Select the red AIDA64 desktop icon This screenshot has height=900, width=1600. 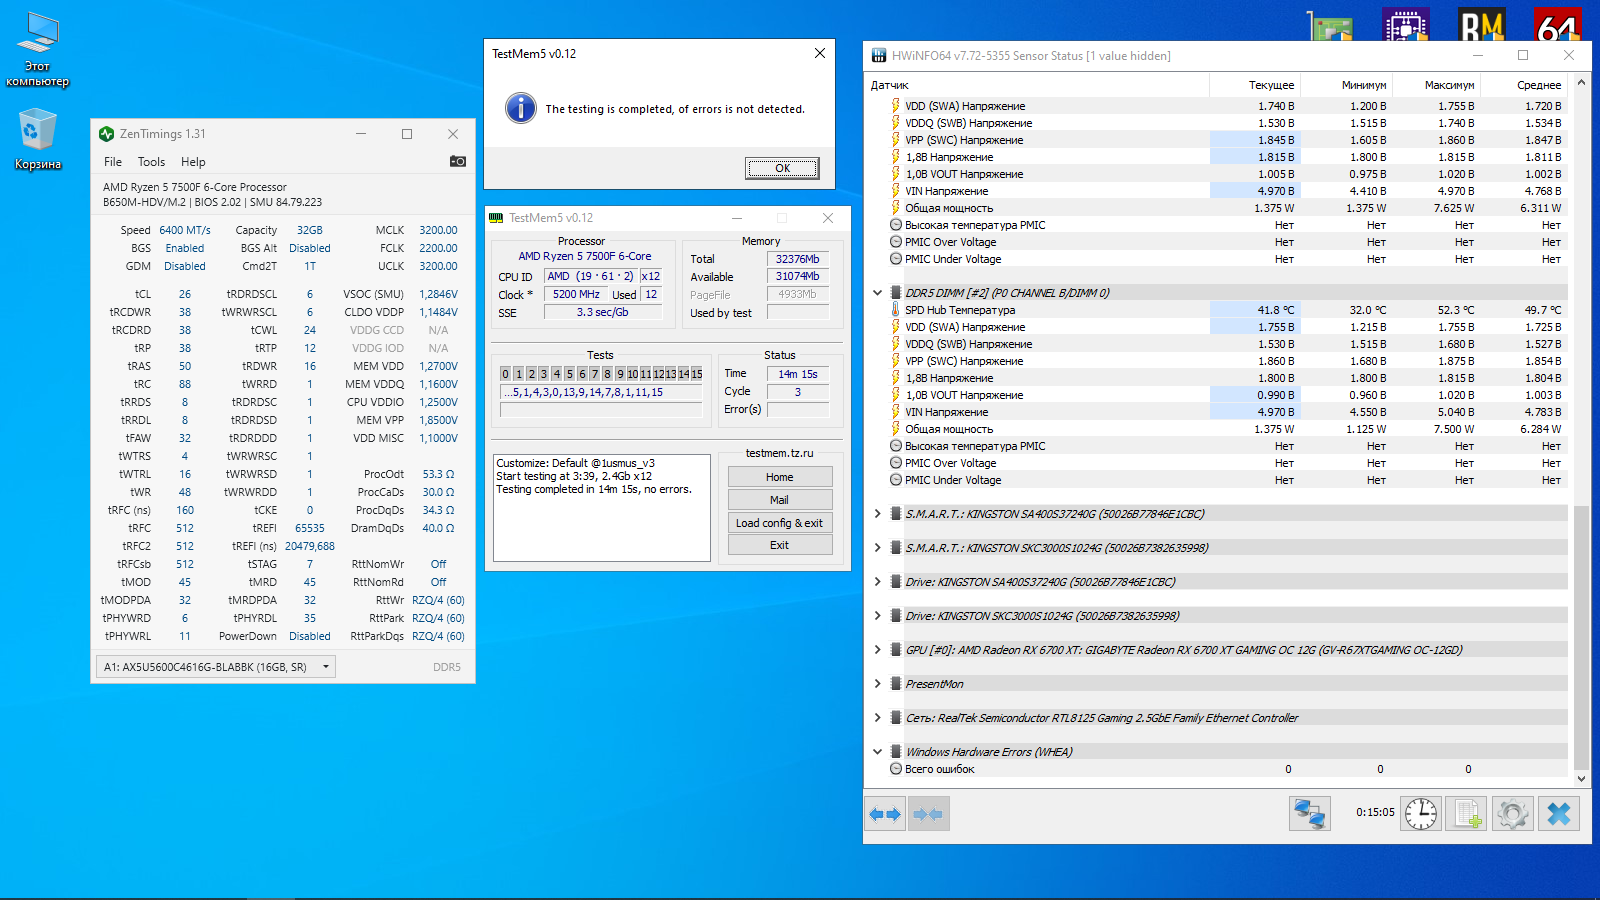1557,26
